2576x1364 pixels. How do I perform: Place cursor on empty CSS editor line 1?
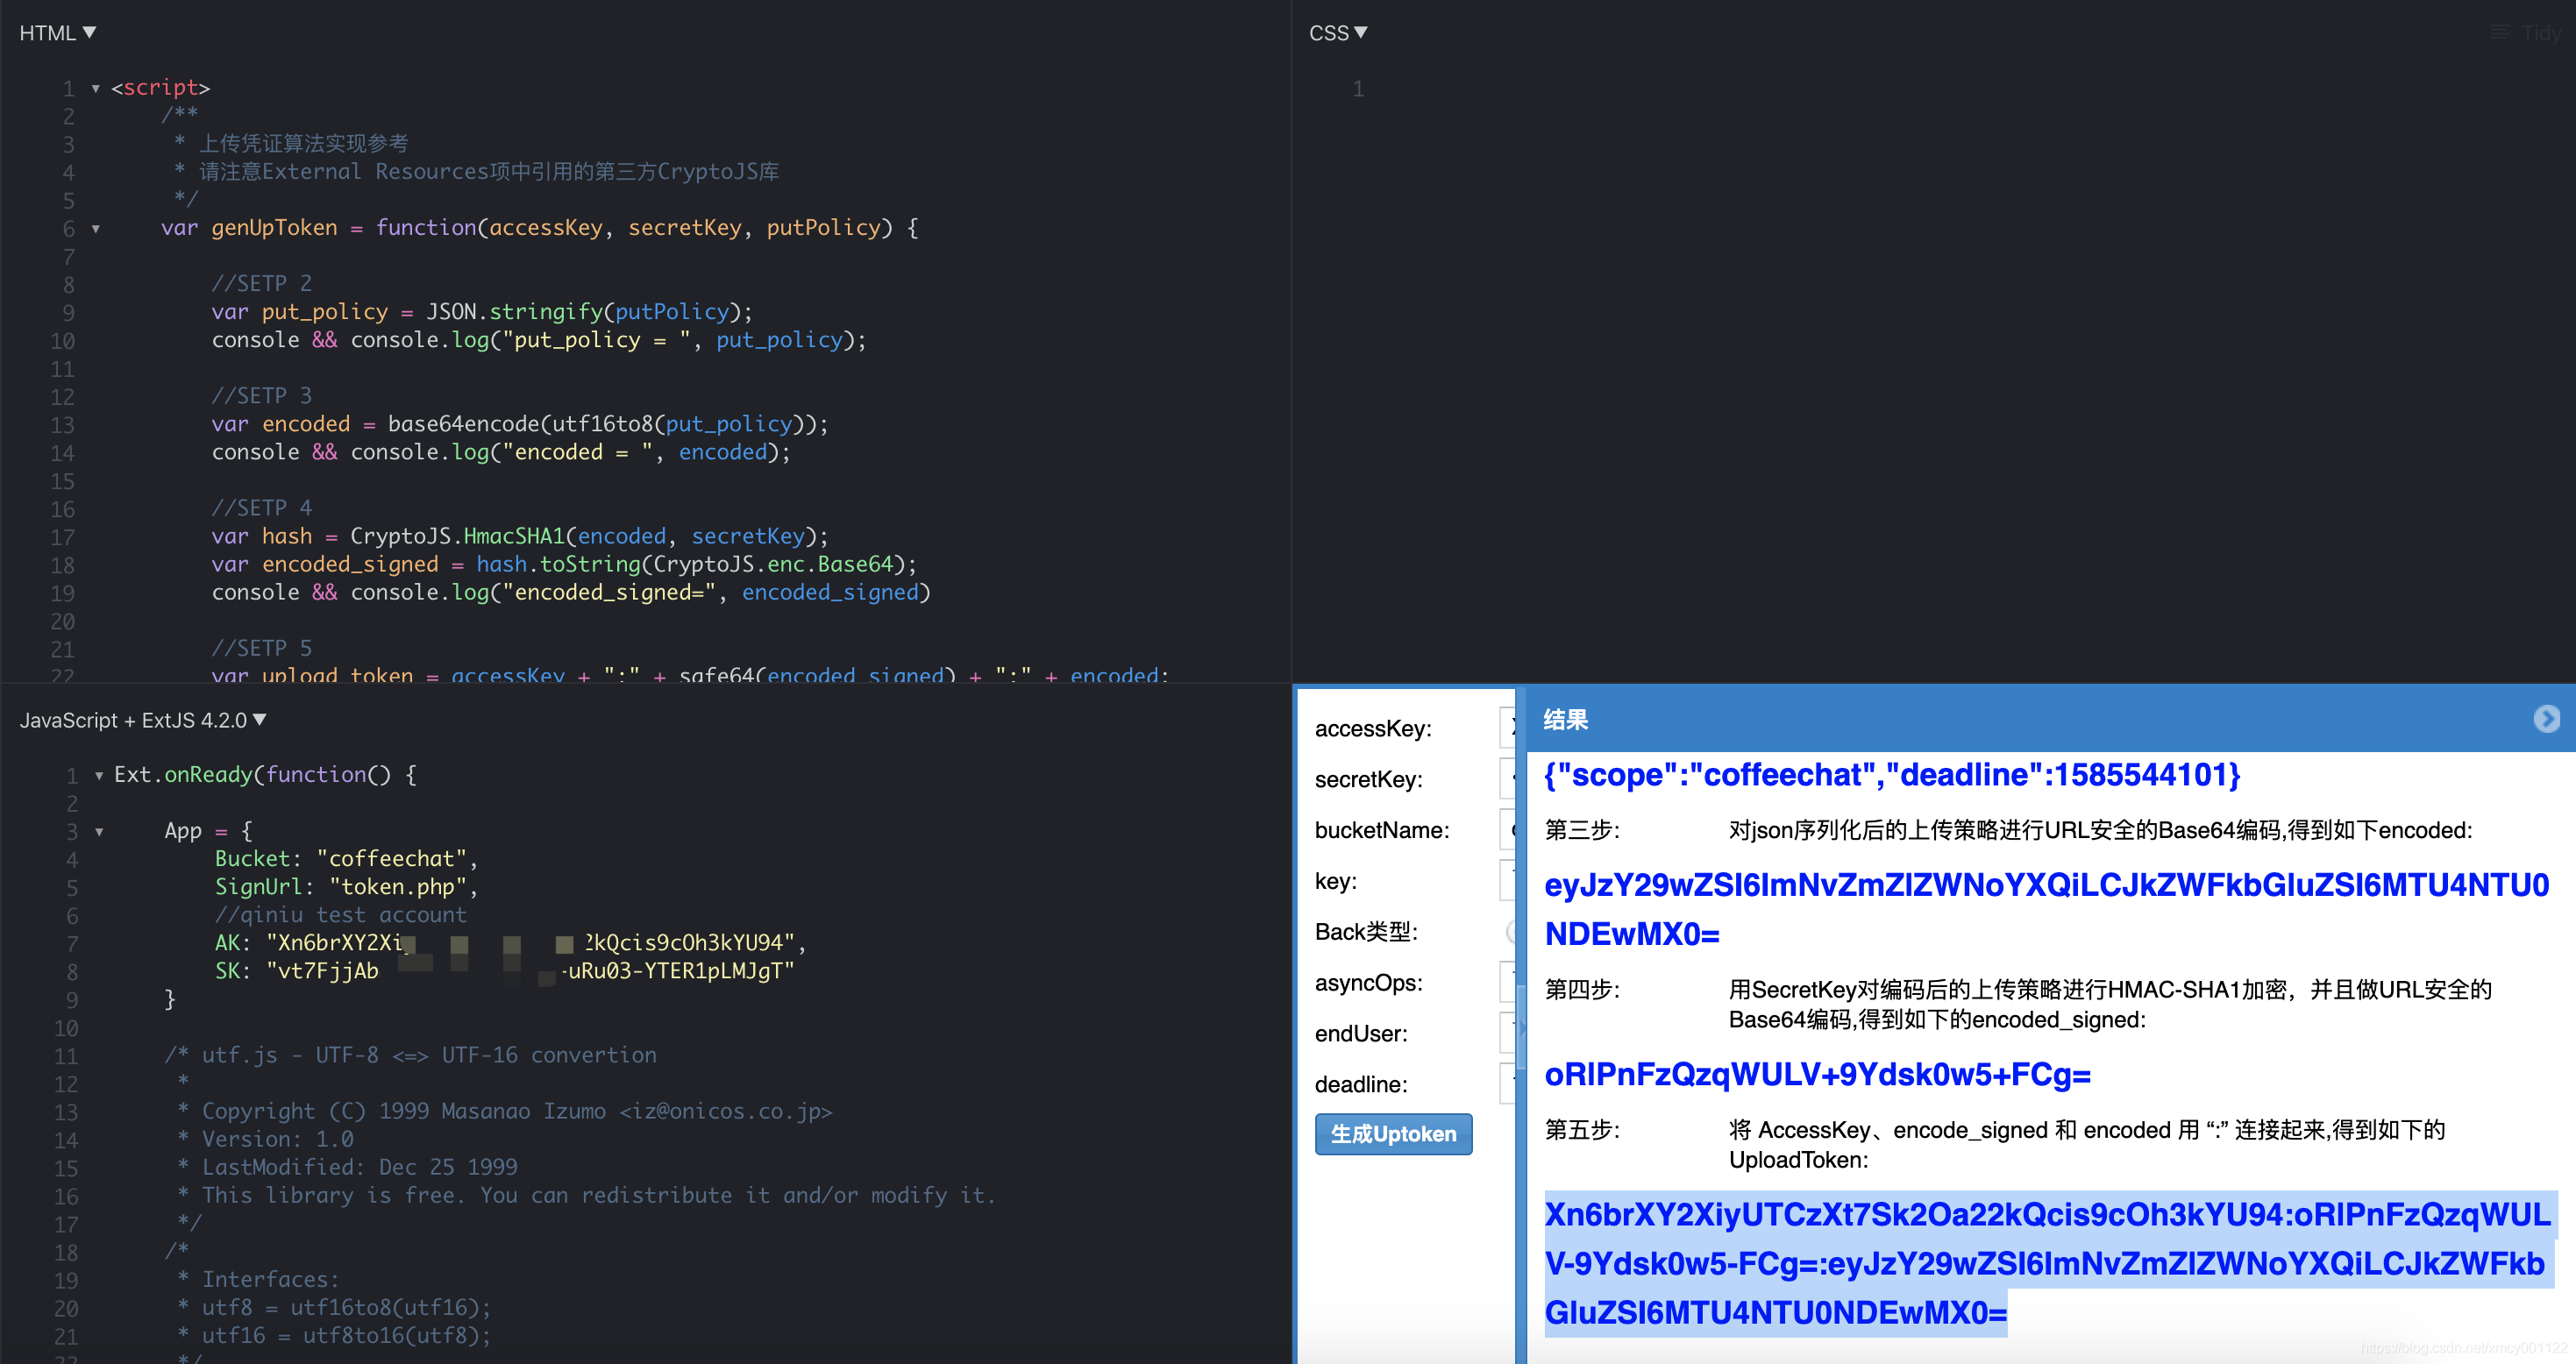(x=1960, y=89)
